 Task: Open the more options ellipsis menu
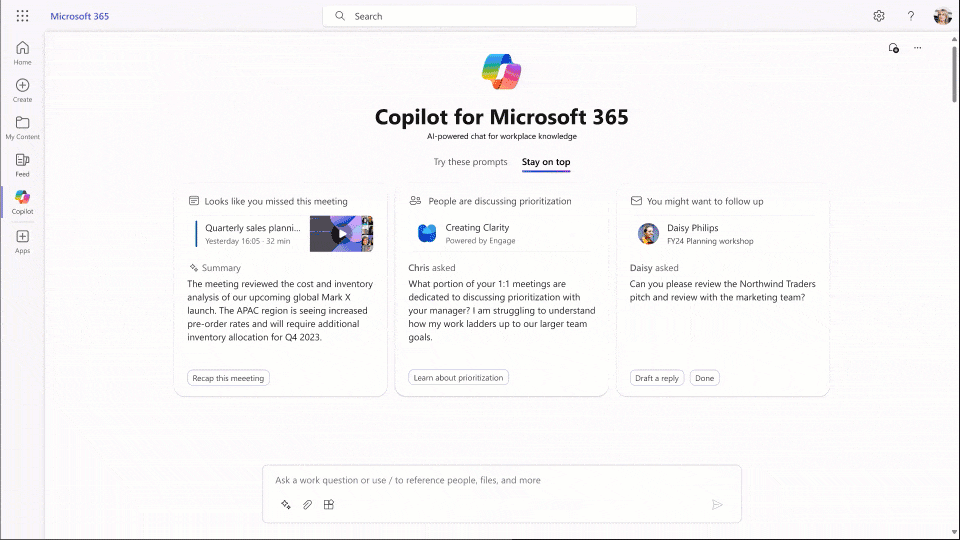[917, 48]
